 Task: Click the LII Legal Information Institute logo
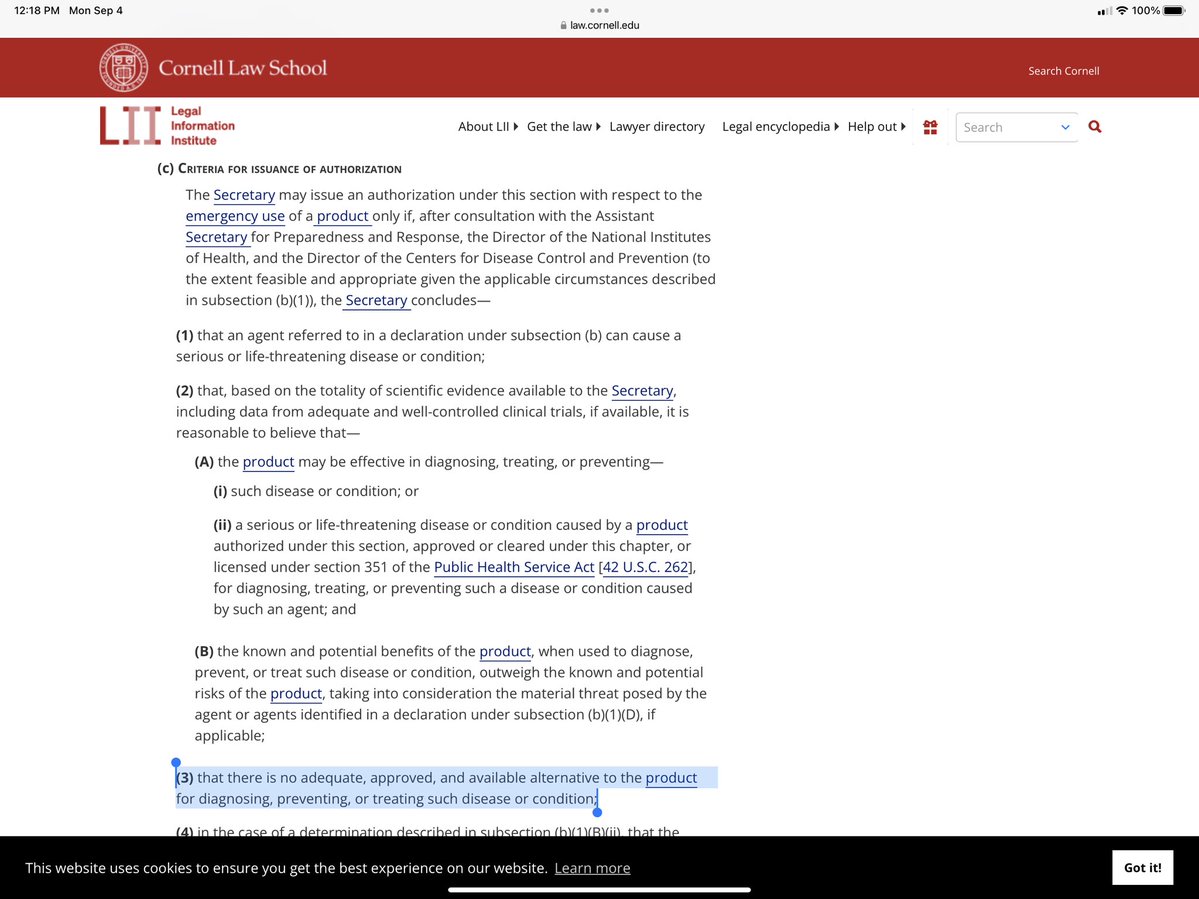167,126
